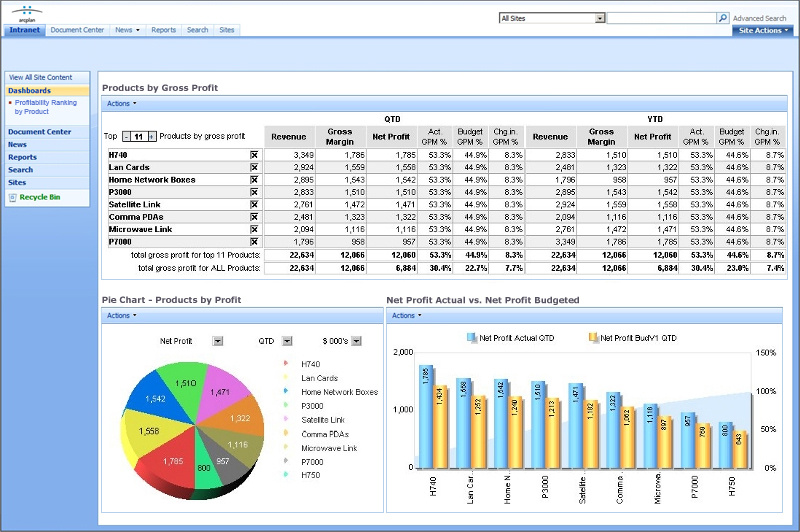Open the All Sites scope dropdown
The image size is (800, 532).
tap(600, 18)
